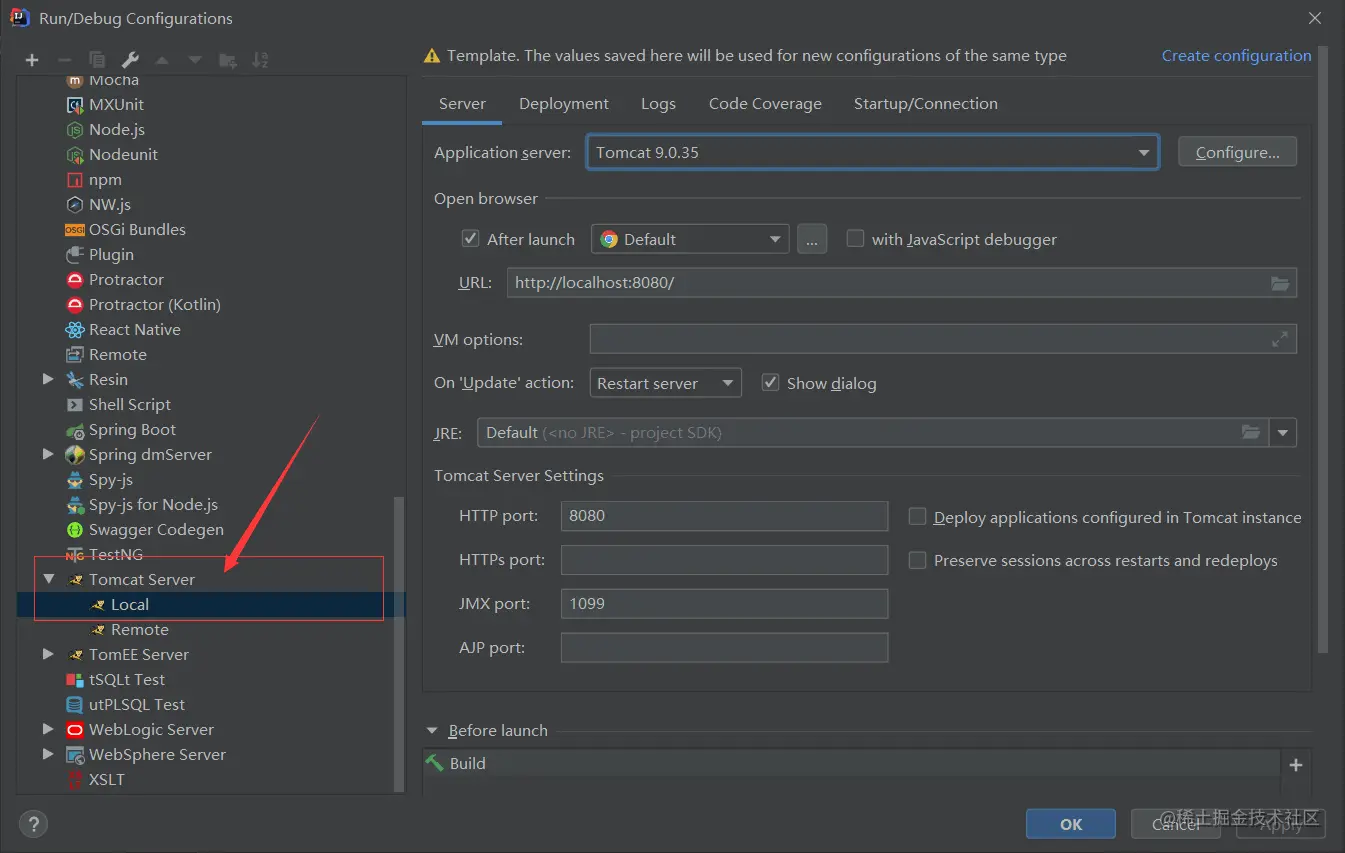Select the Protractor (Kotlin) template icon
This screenshot has height=853, width=1345.
coord(74,305)
